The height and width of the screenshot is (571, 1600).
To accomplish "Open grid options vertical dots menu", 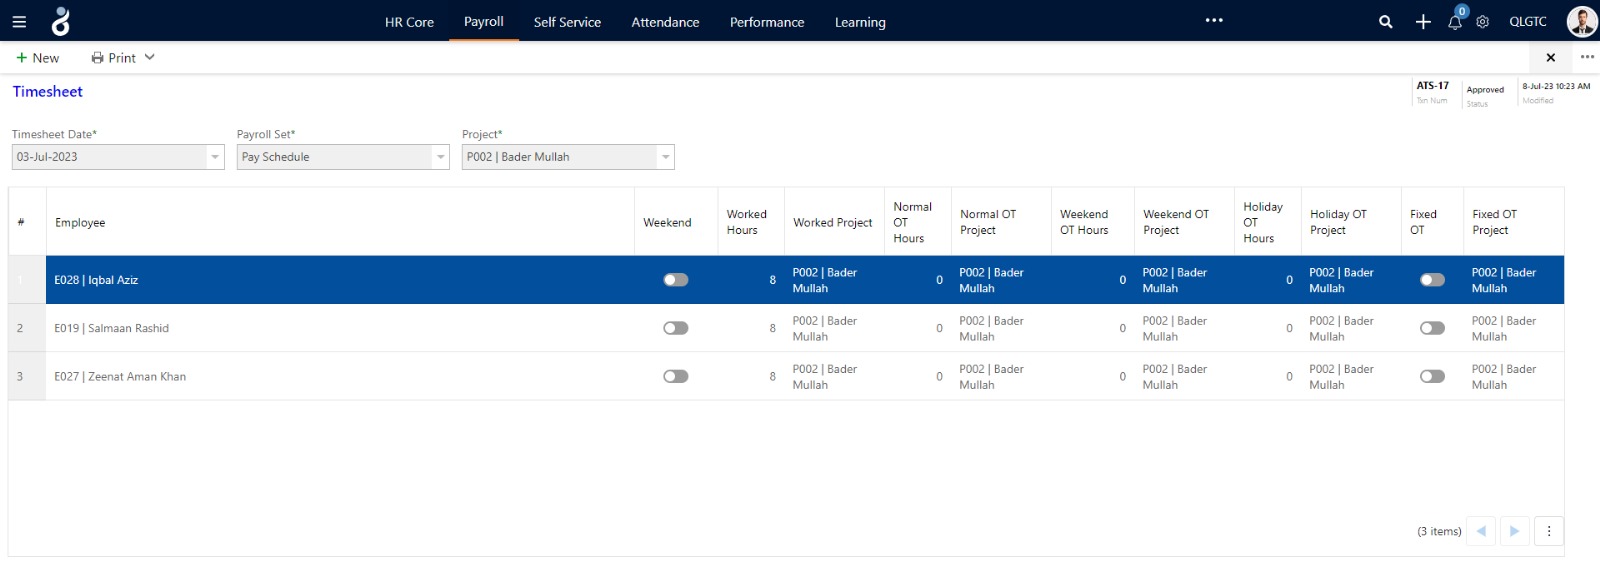I will pyautogui.click(x=1548, y=531).
